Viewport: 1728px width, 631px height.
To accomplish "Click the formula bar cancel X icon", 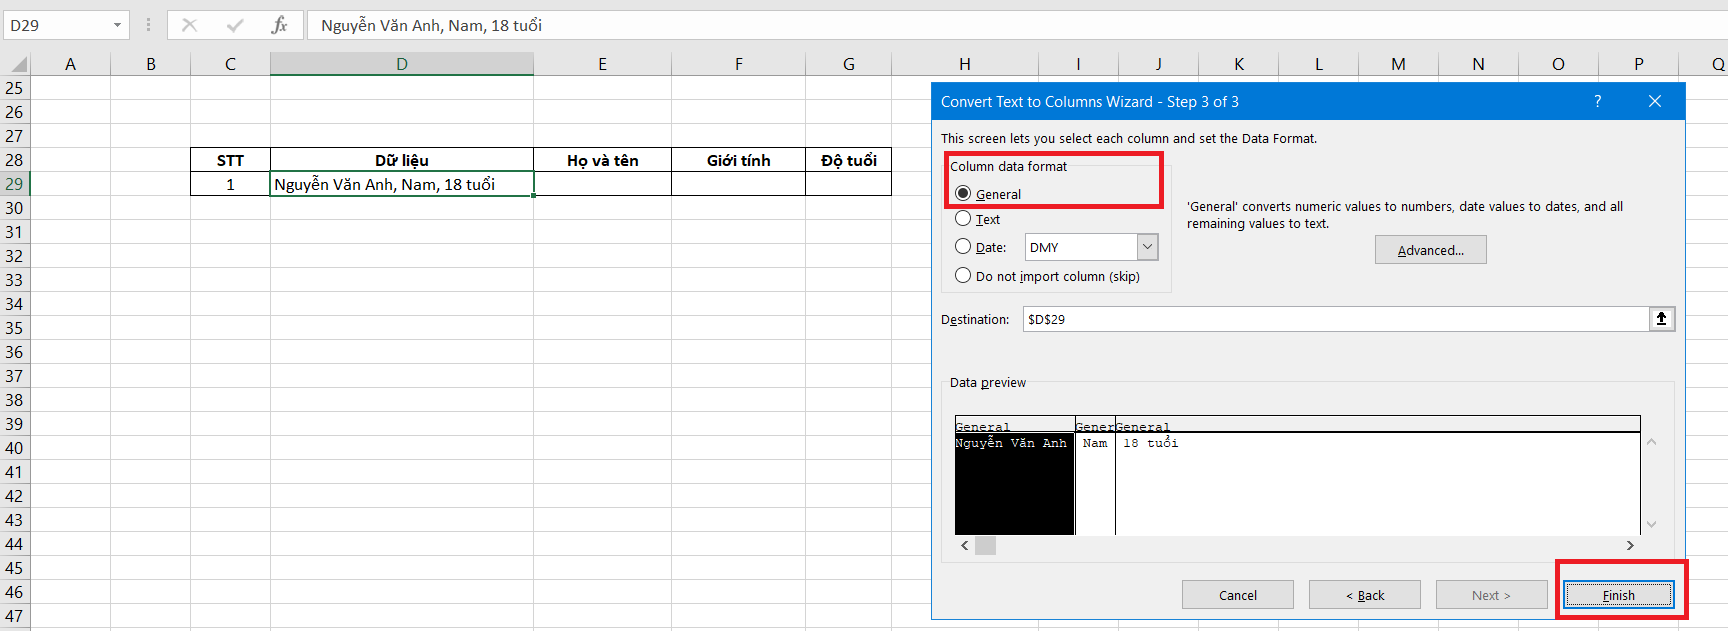I will click(189, 25).
